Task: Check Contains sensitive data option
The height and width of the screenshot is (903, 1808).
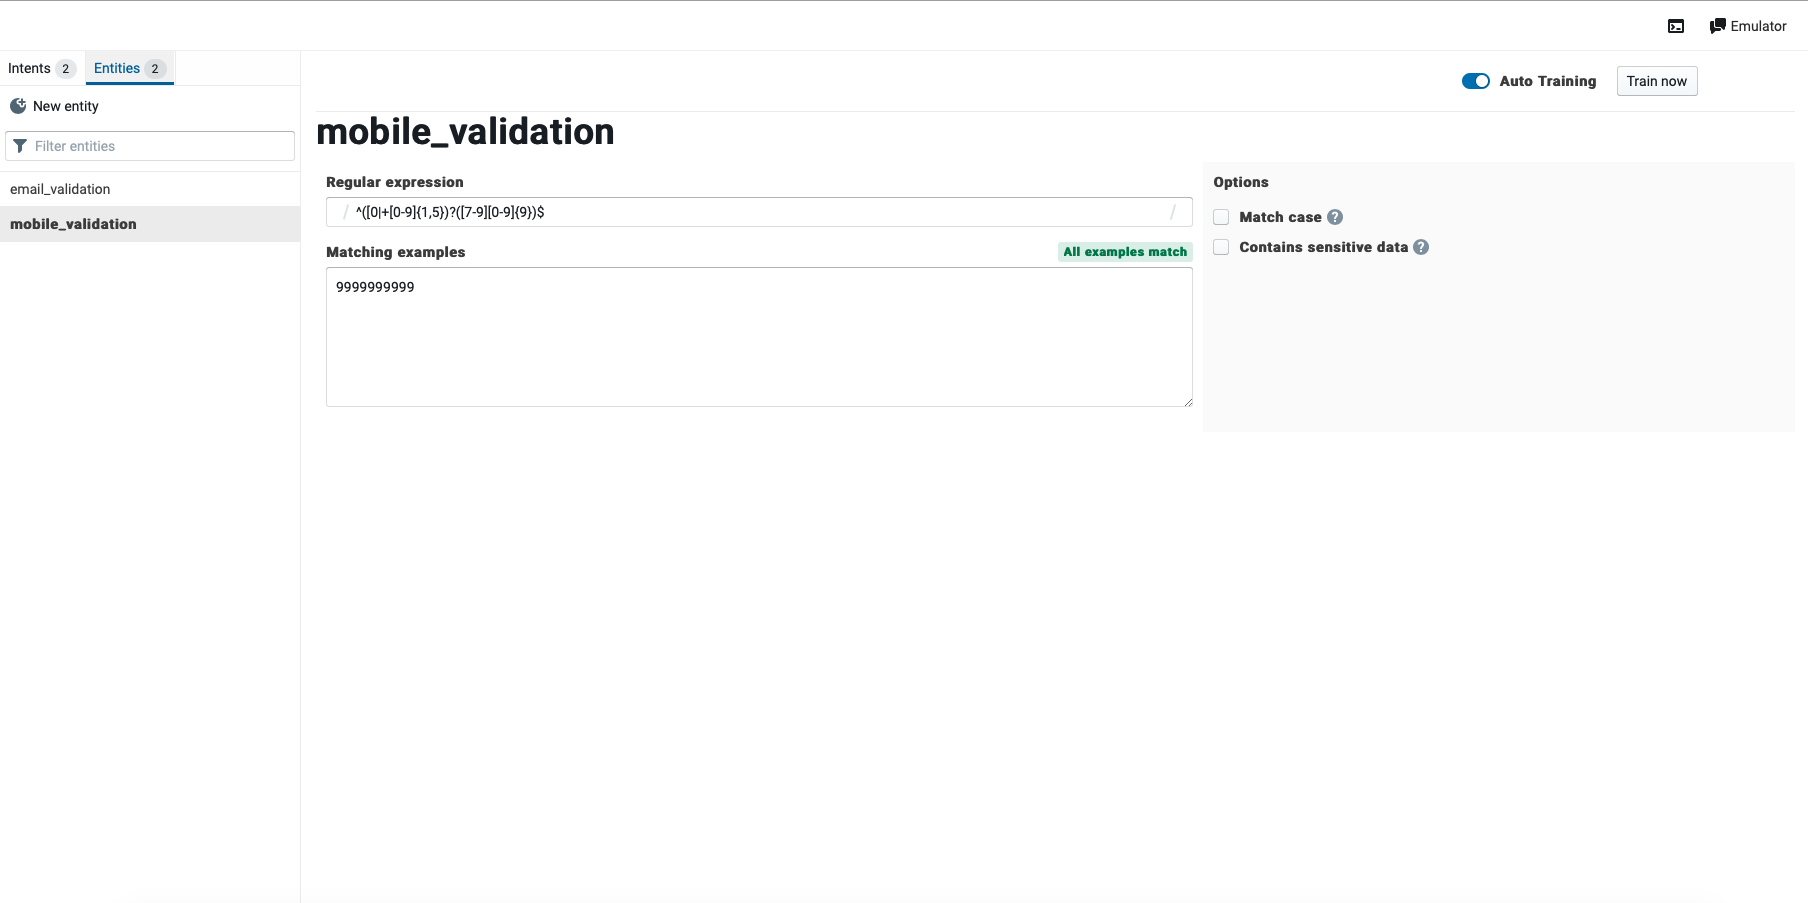Action: (x=1221, y=247)
